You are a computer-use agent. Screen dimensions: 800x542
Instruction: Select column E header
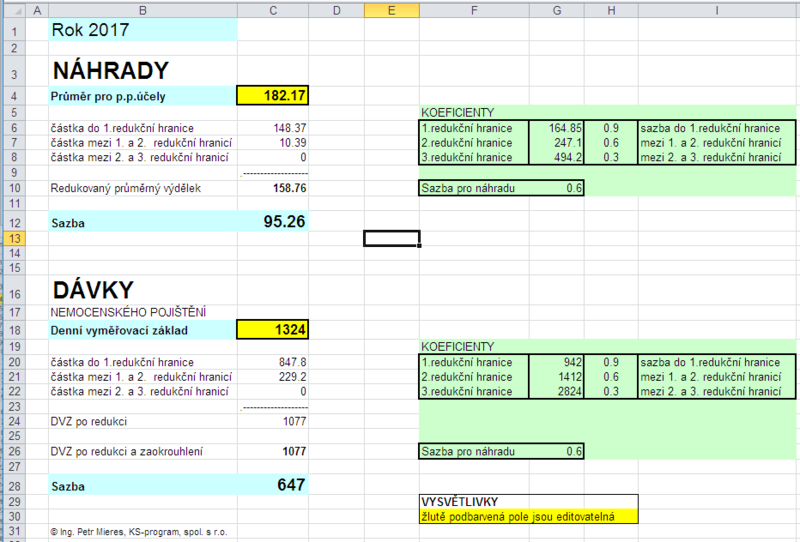click(x=392, y=10)
